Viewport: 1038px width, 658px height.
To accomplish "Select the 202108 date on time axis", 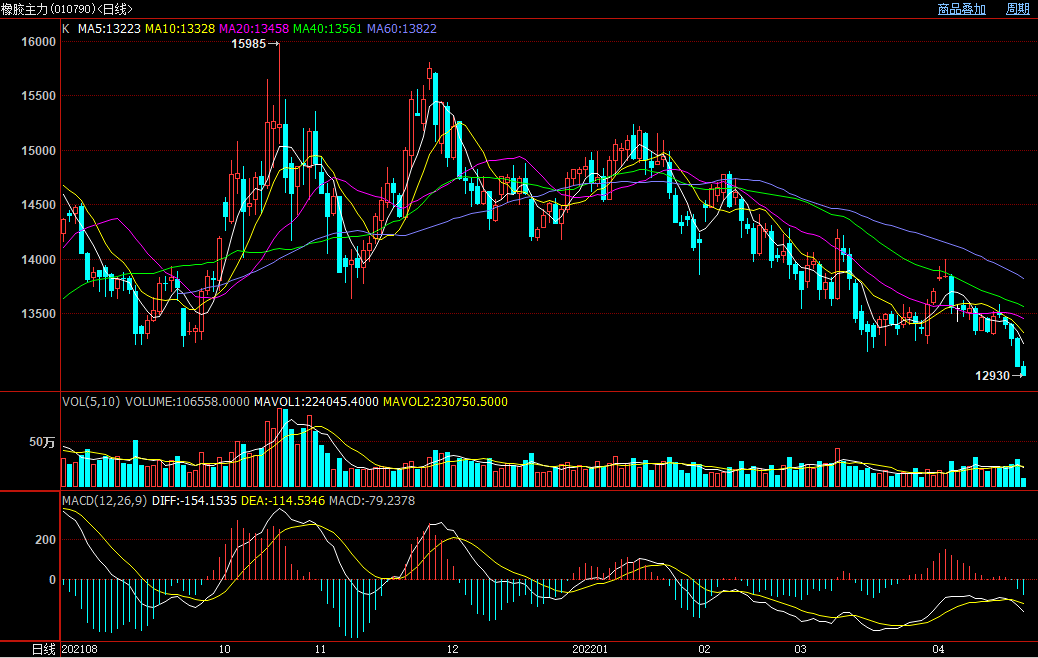I will point(80,649).
